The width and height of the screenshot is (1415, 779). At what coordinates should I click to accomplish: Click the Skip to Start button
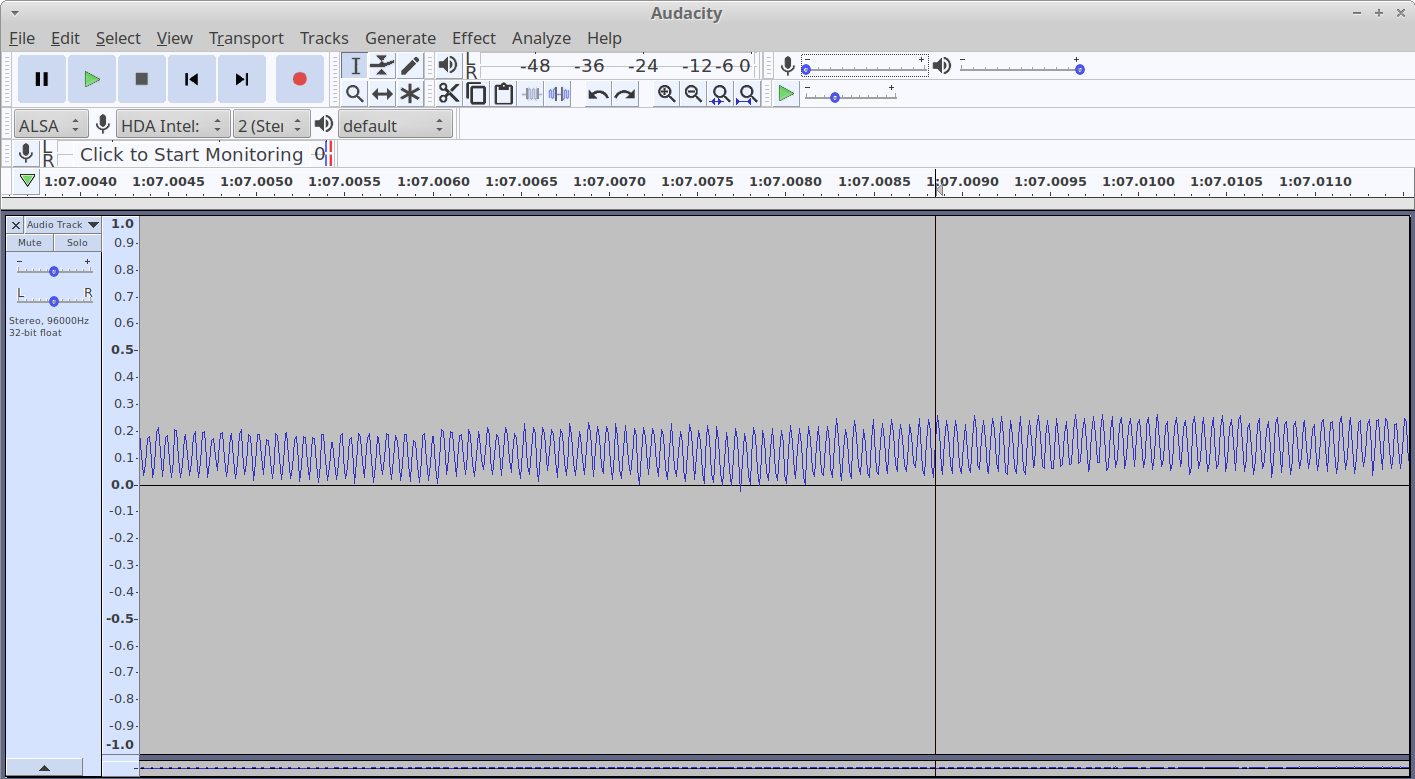tap(192, 79)
